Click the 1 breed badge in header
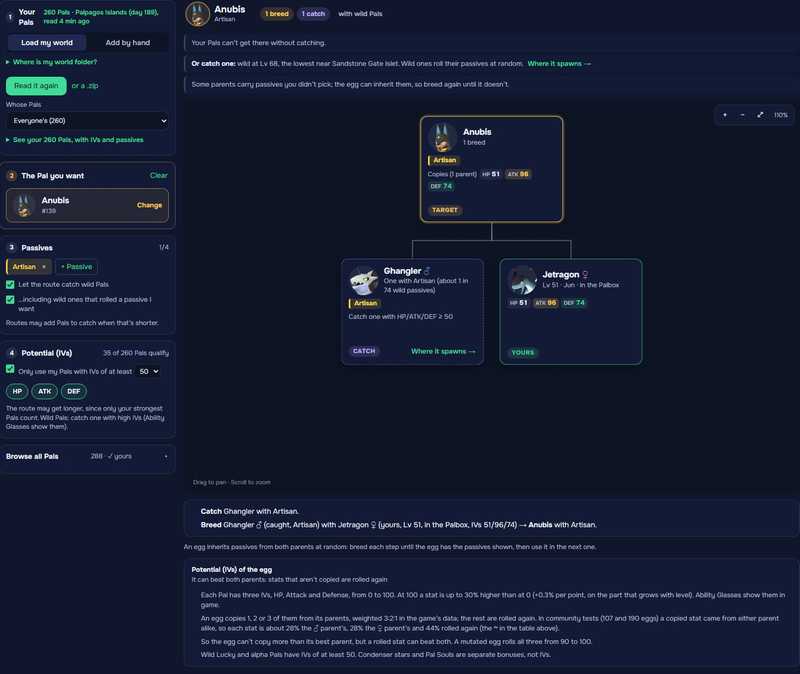The image size is (800, 674). (x=277, y=14)
